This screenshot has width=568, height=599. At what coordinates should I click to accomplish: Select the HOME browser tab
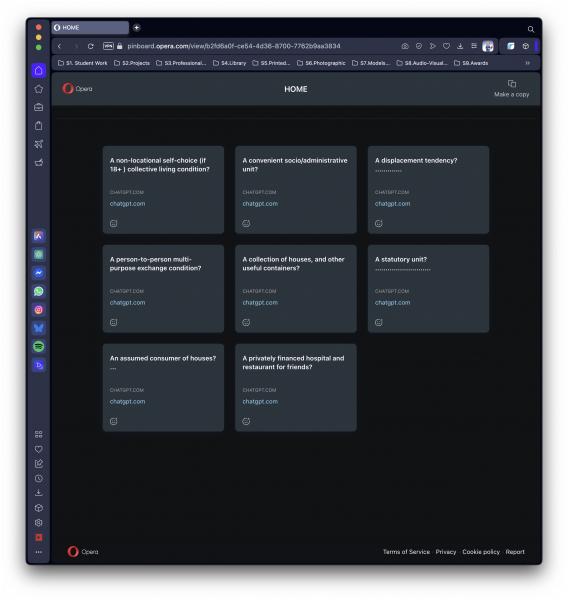[90, 28]
